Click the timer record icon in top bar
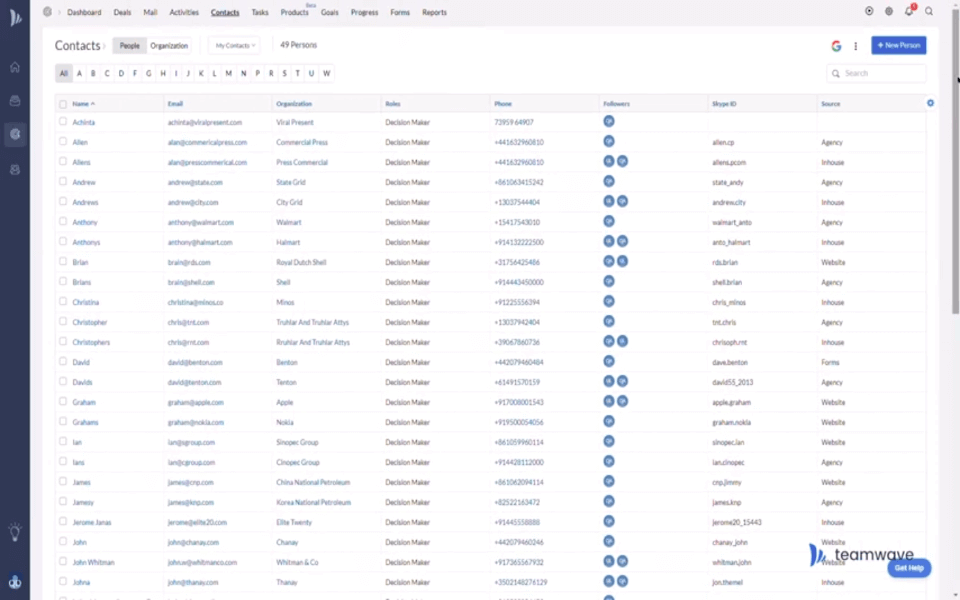 (869, 11)
